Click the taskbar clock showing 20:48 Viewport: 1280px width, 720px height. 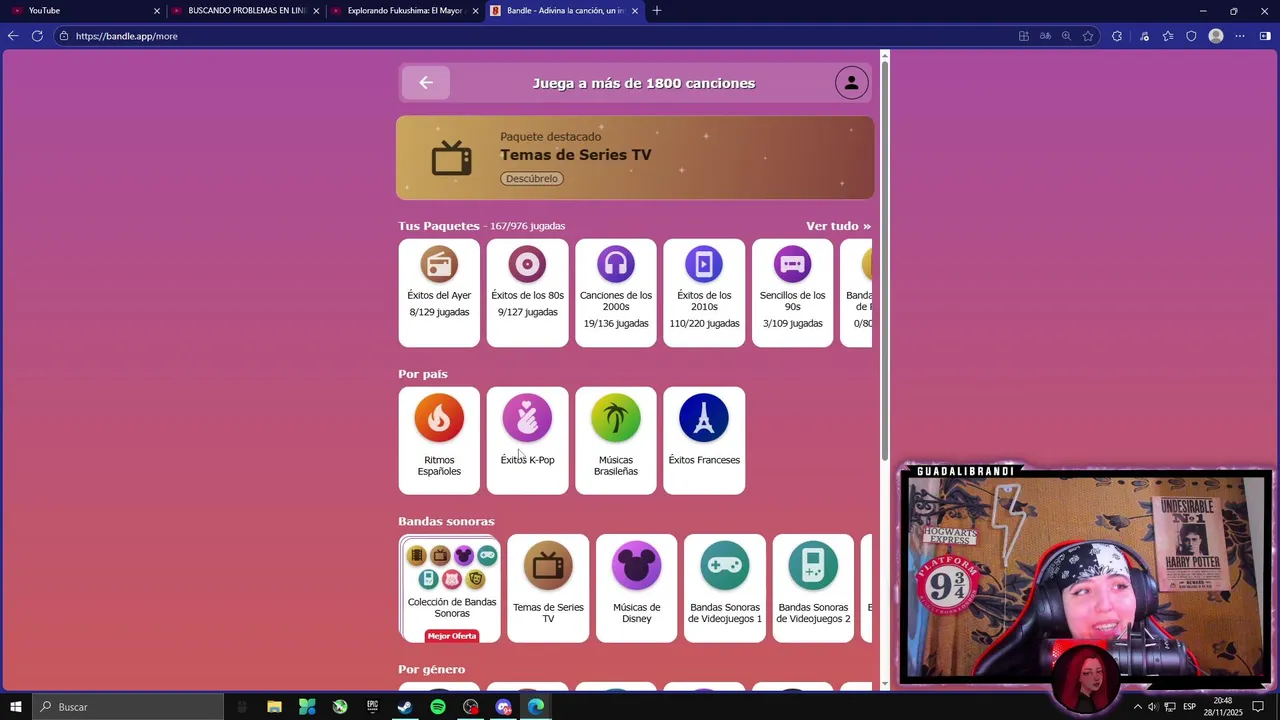(x=1222, y=707)
